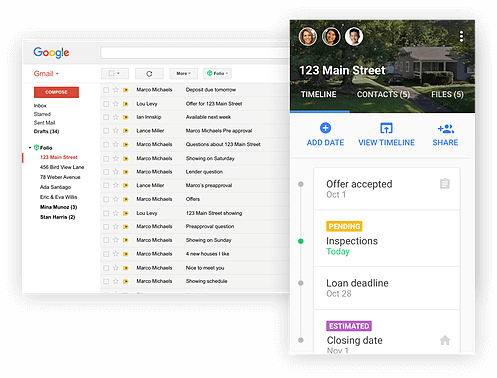Star the Preapproval question email
The width and height of the screenshot is (497, 378).
point(116,227)
